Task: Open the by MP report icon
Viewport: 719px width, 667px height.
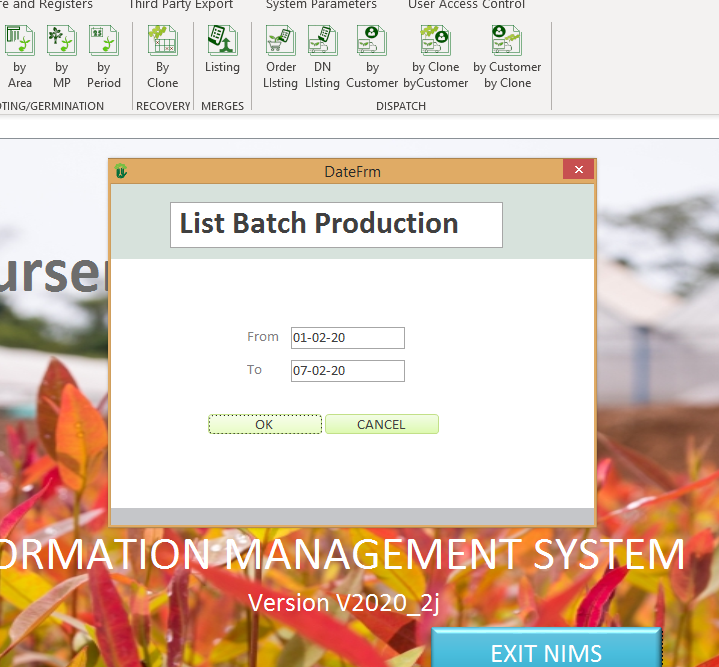Action: tap(61, 57)
